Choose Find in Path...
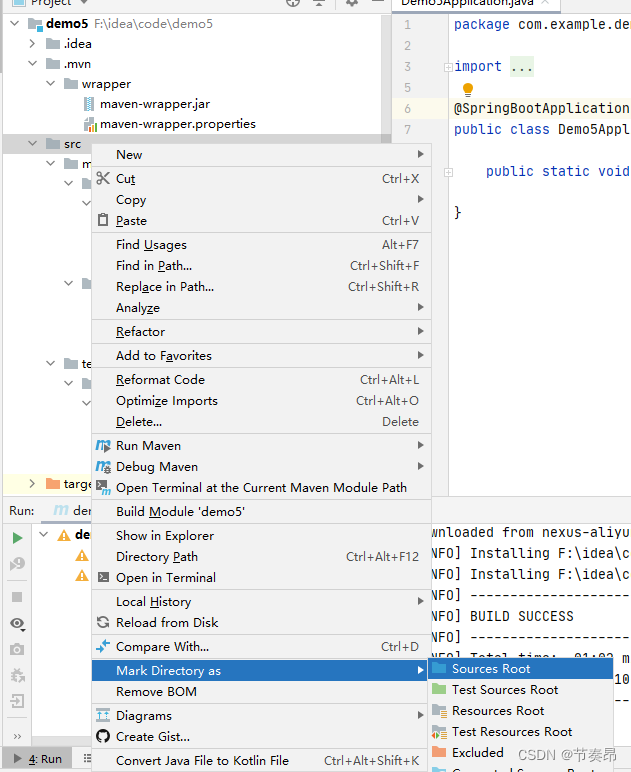The image size is (631, 772). pos(261,266)
